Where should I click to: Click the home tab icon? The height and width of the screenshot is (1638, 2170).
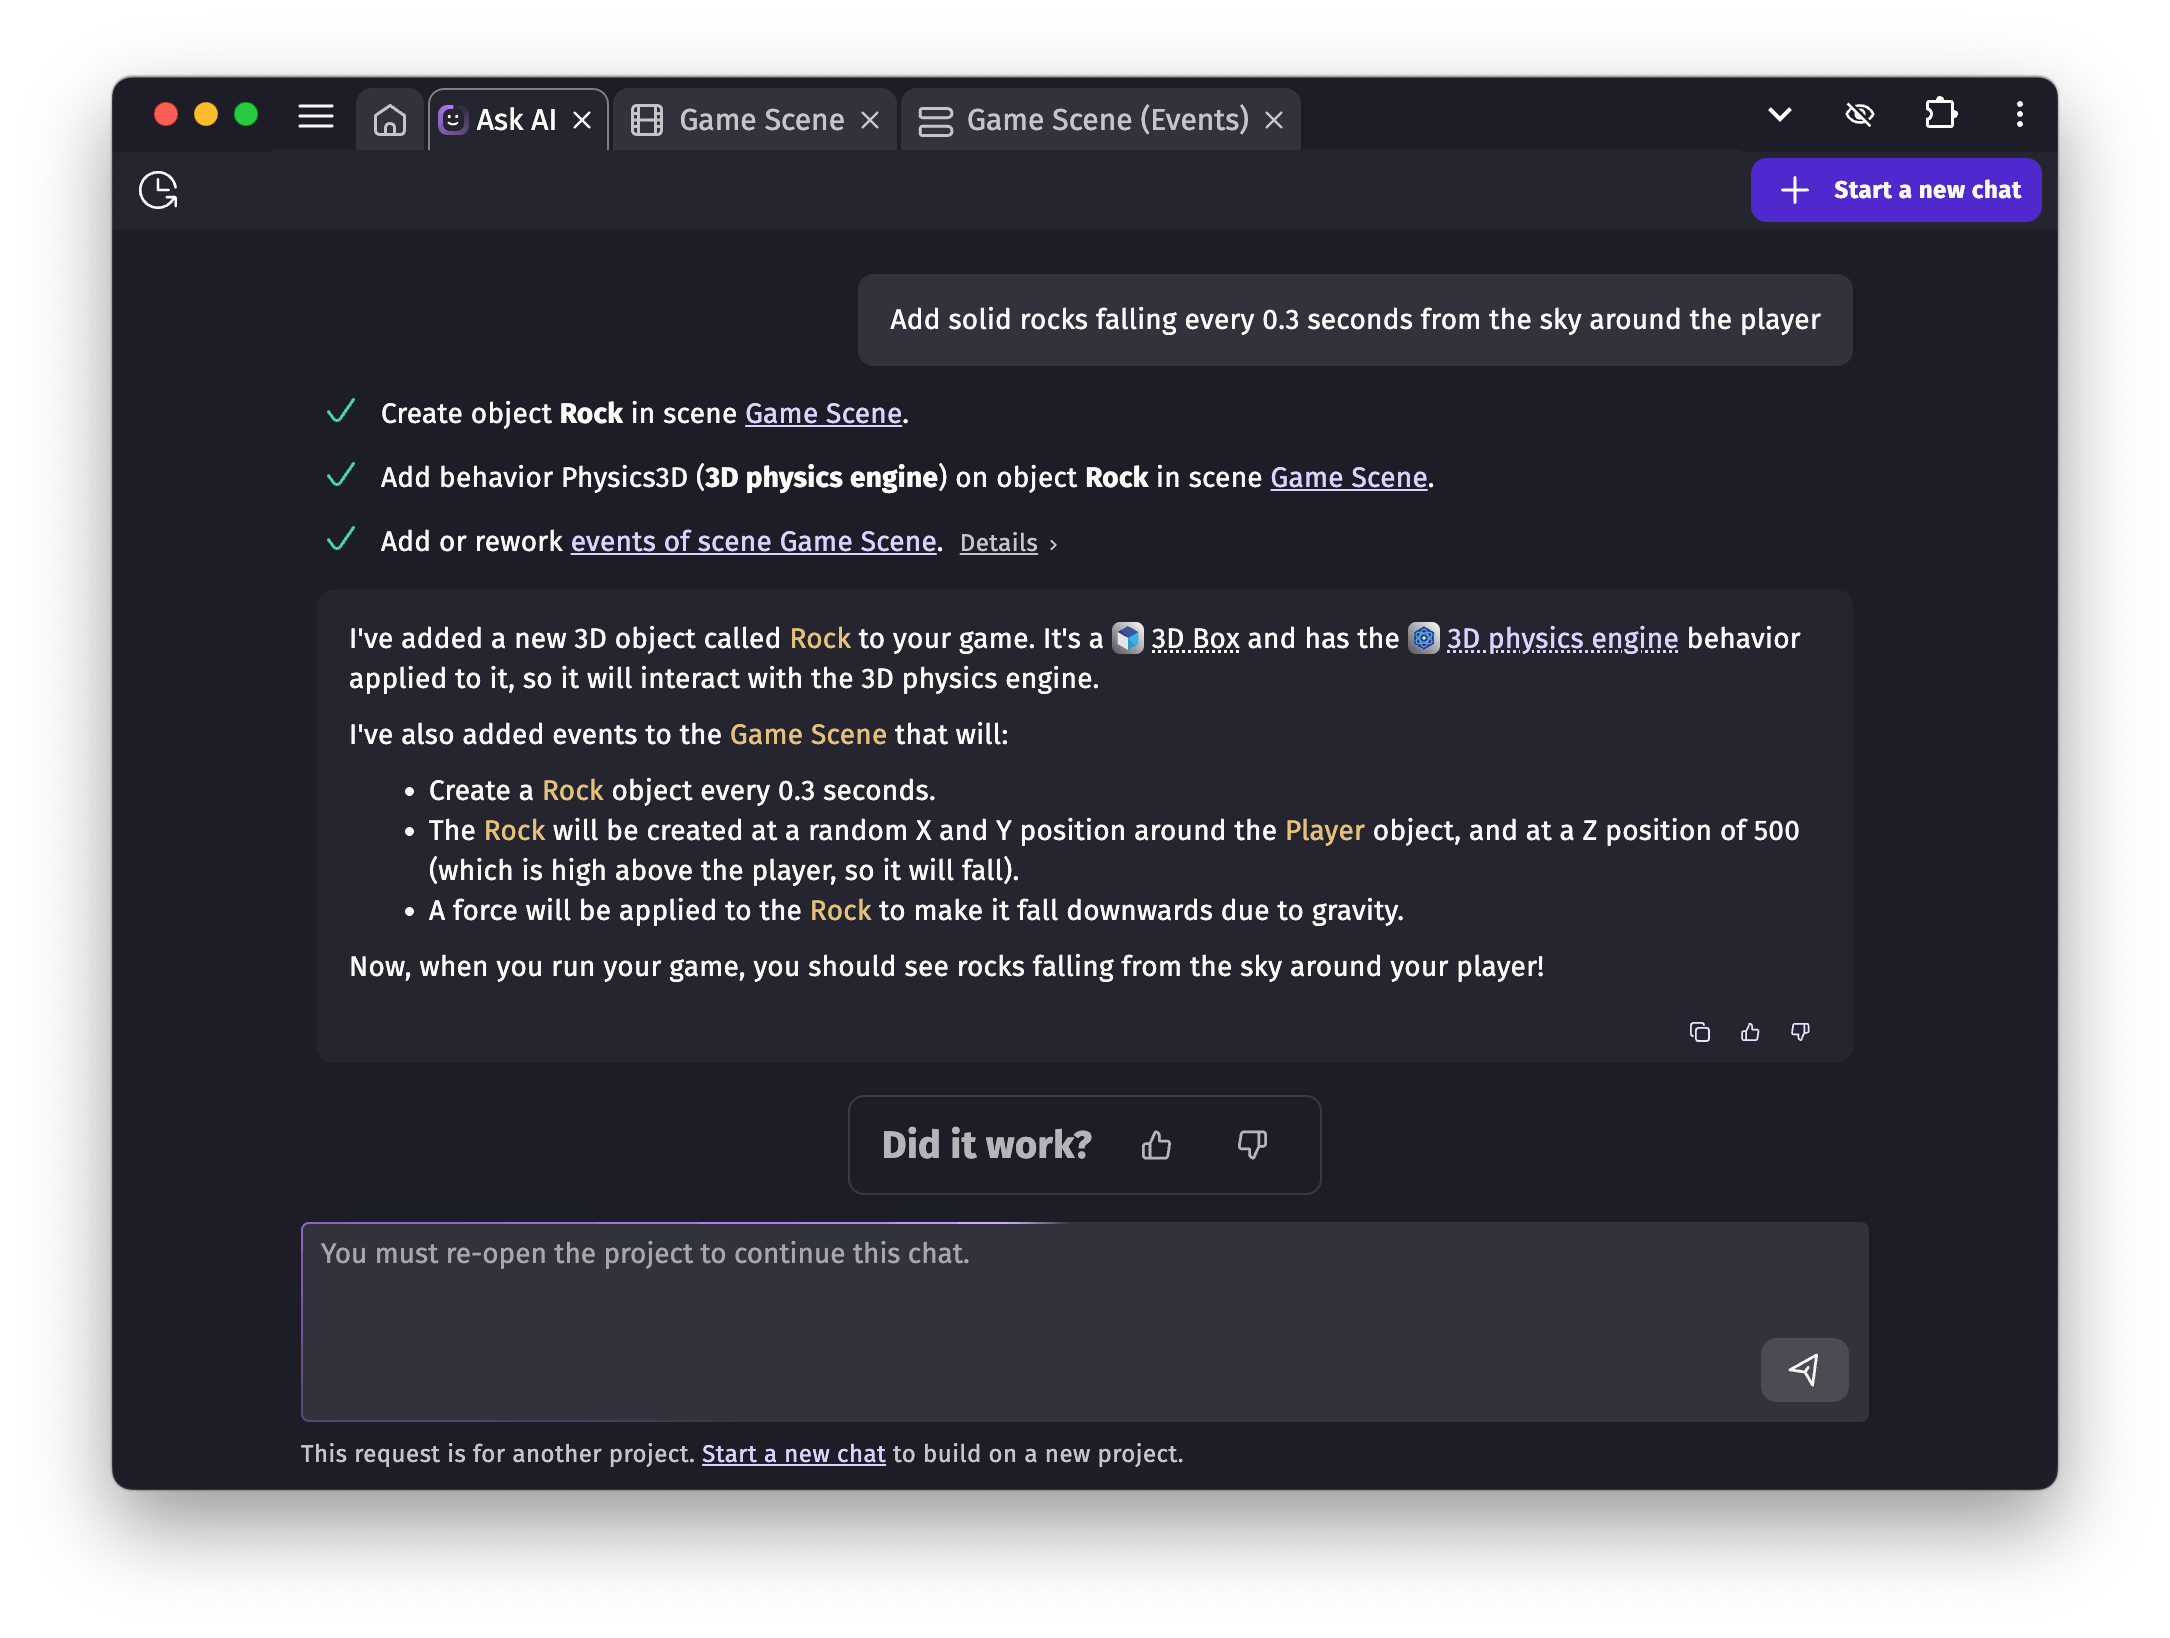point(389,119)
